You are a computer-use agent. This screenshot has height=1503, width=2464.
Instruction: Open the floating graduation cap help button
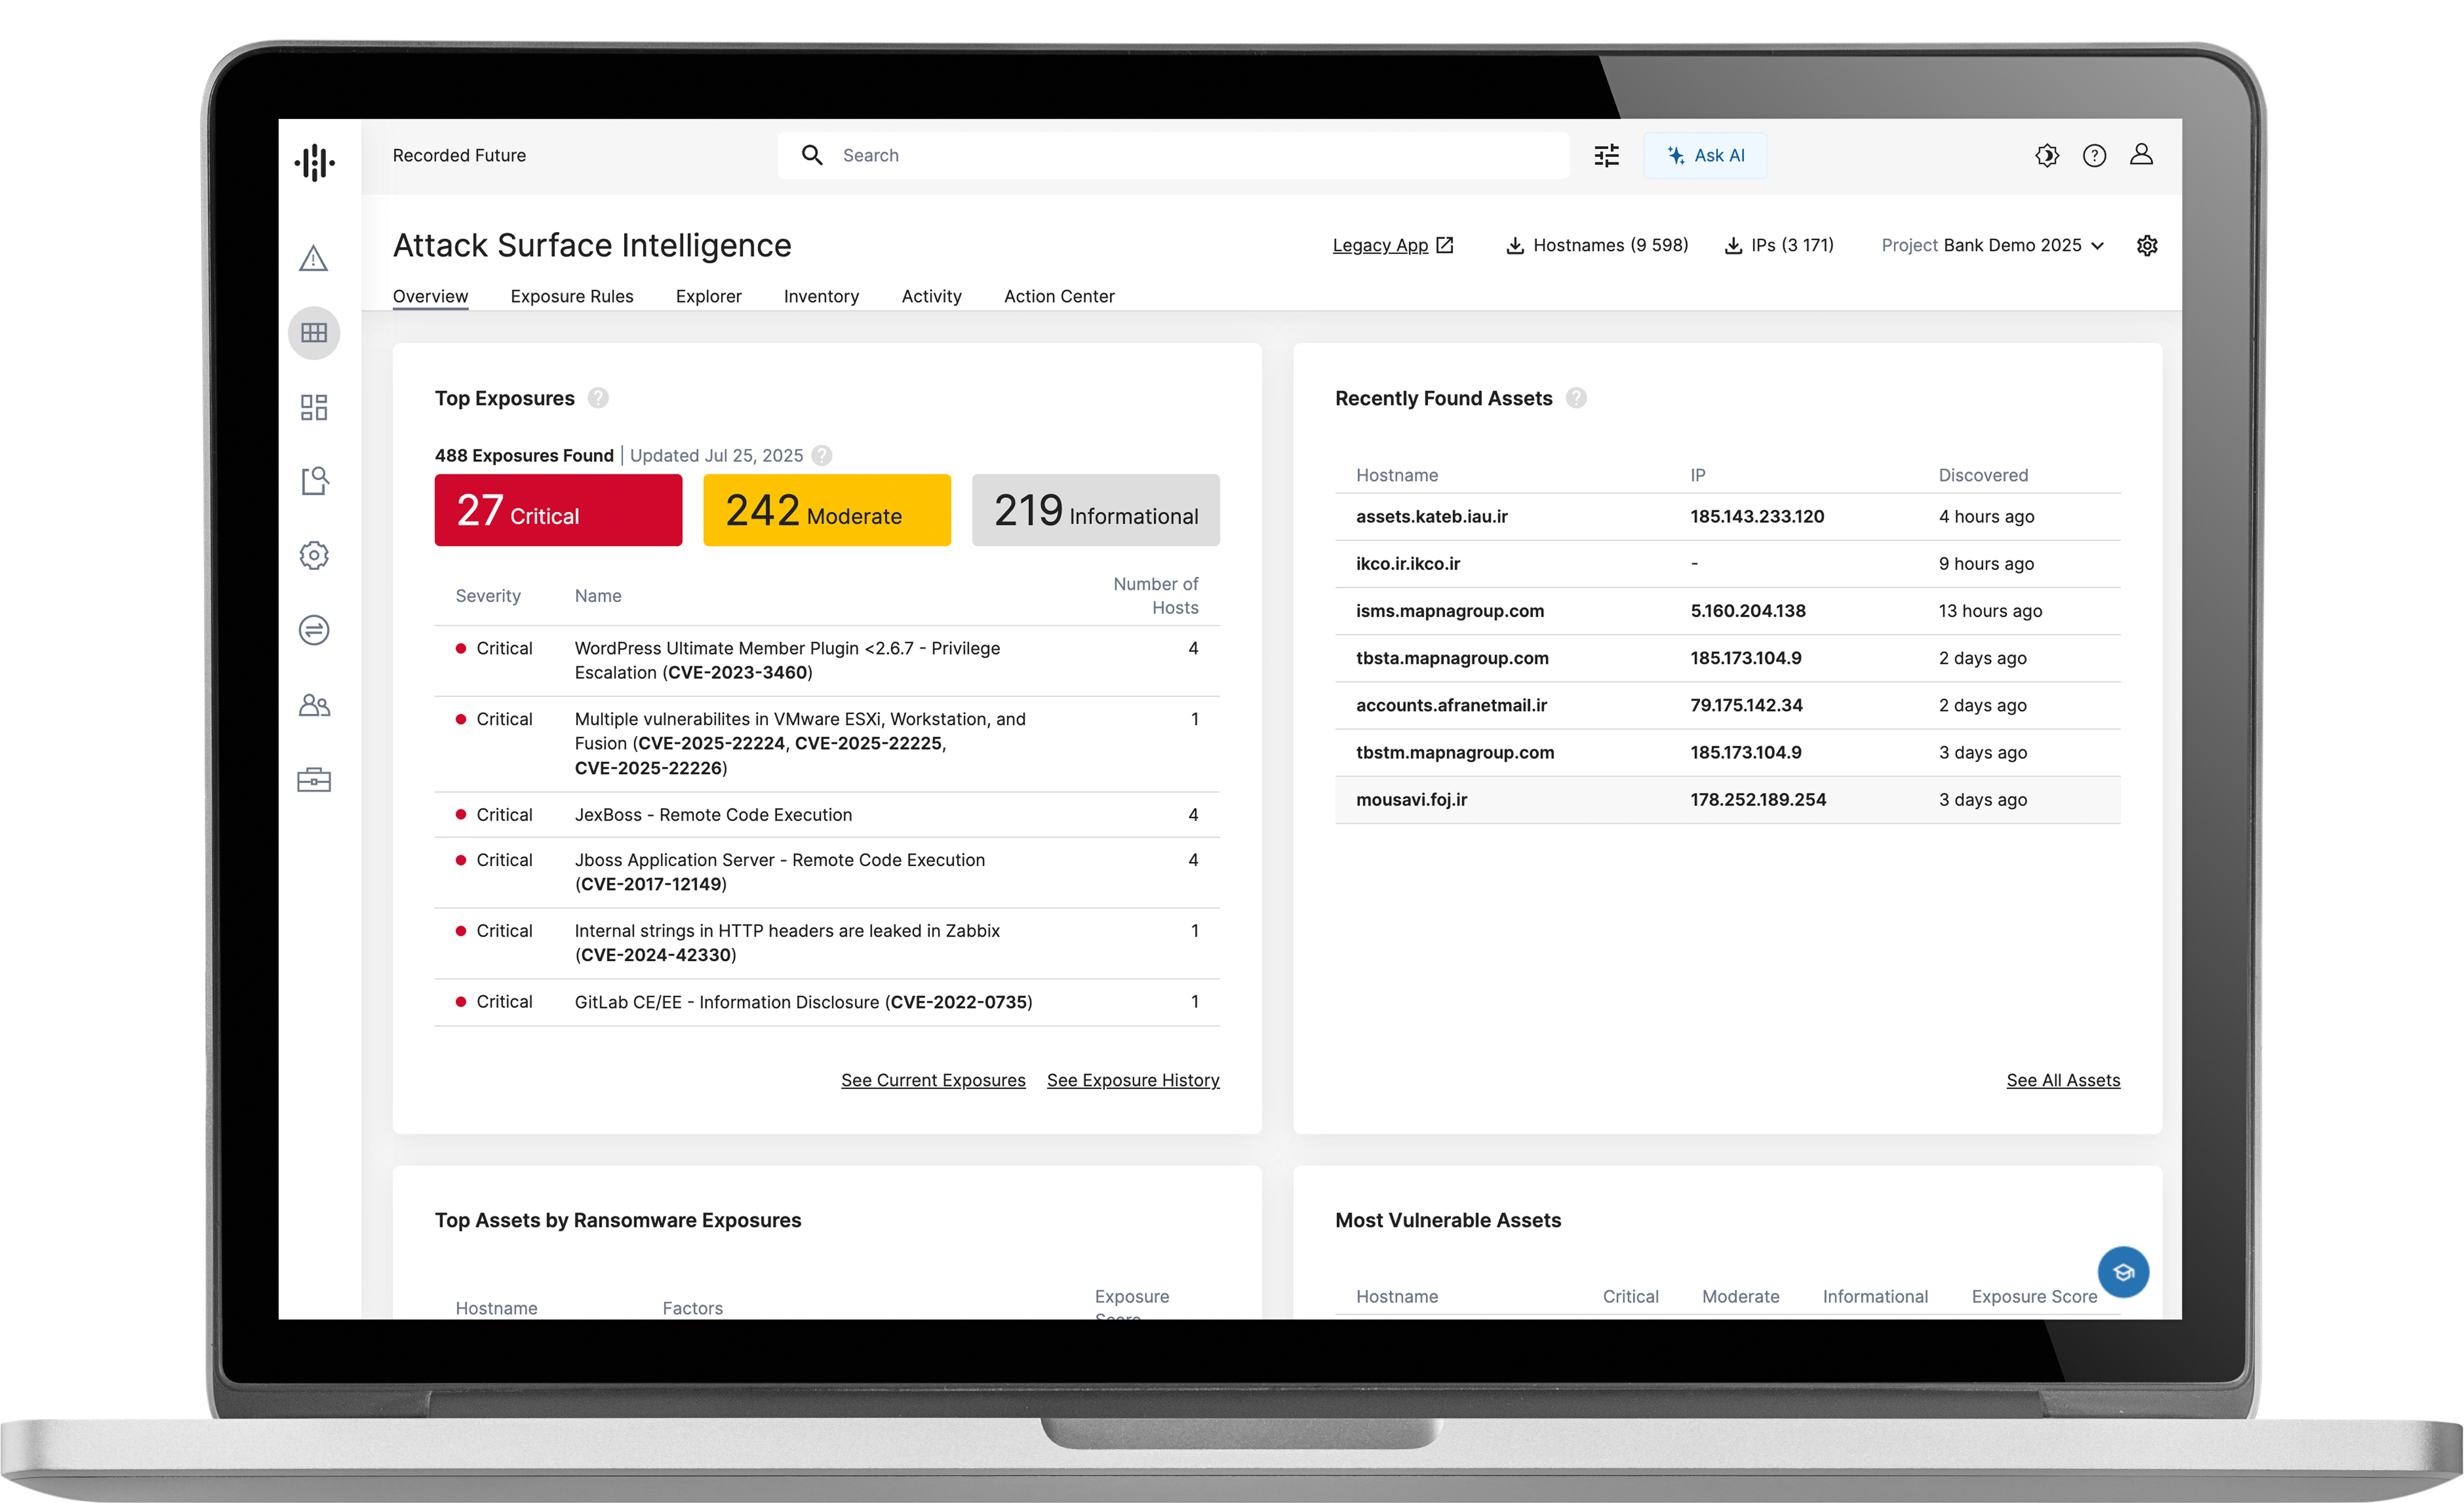(2123, 1272)
